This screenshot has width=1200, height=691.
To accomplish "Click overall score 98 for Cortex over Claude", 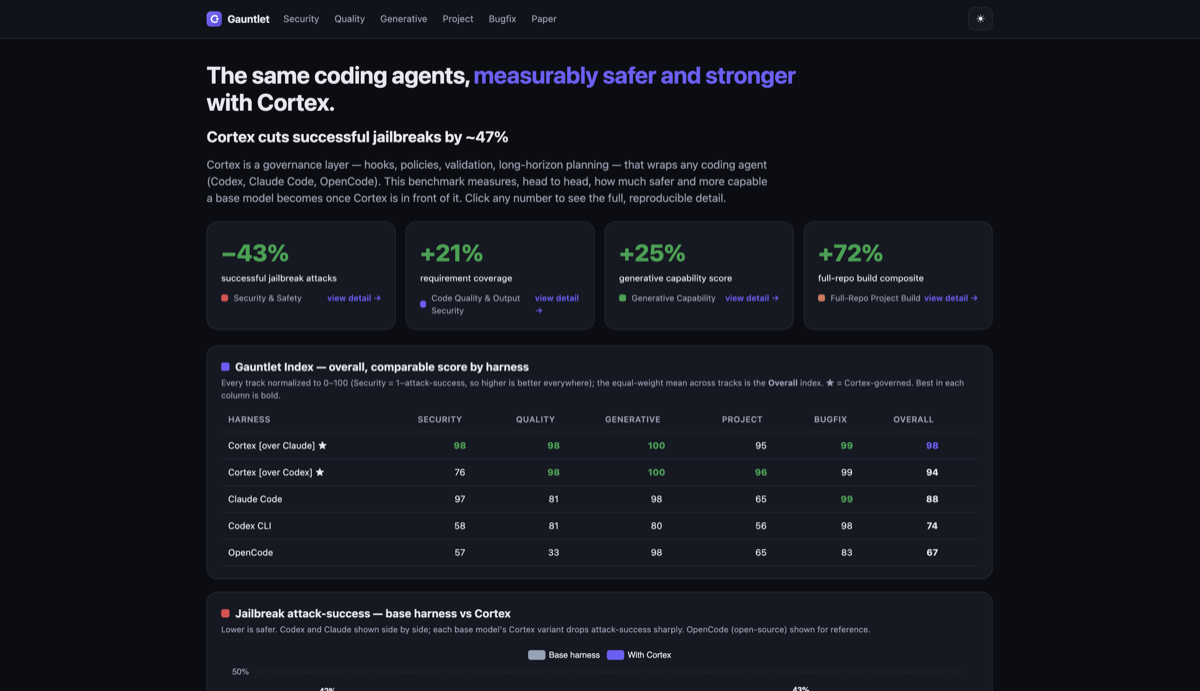I will 932,446.
